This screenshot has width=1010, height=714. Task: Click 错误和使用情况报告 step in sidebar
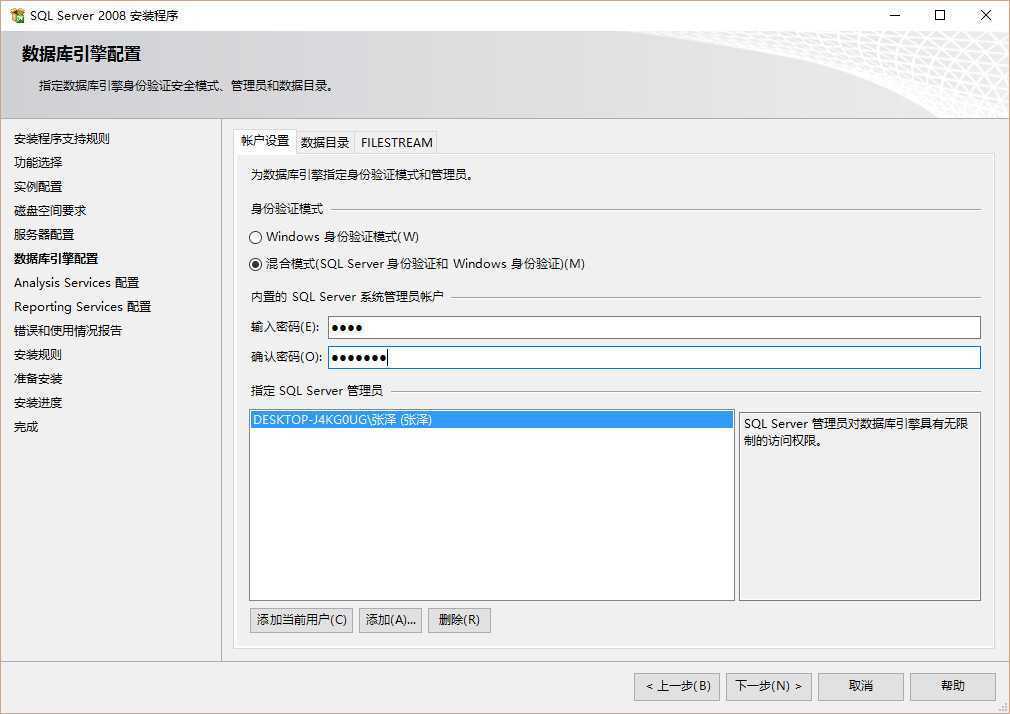(x=68, y=331)
